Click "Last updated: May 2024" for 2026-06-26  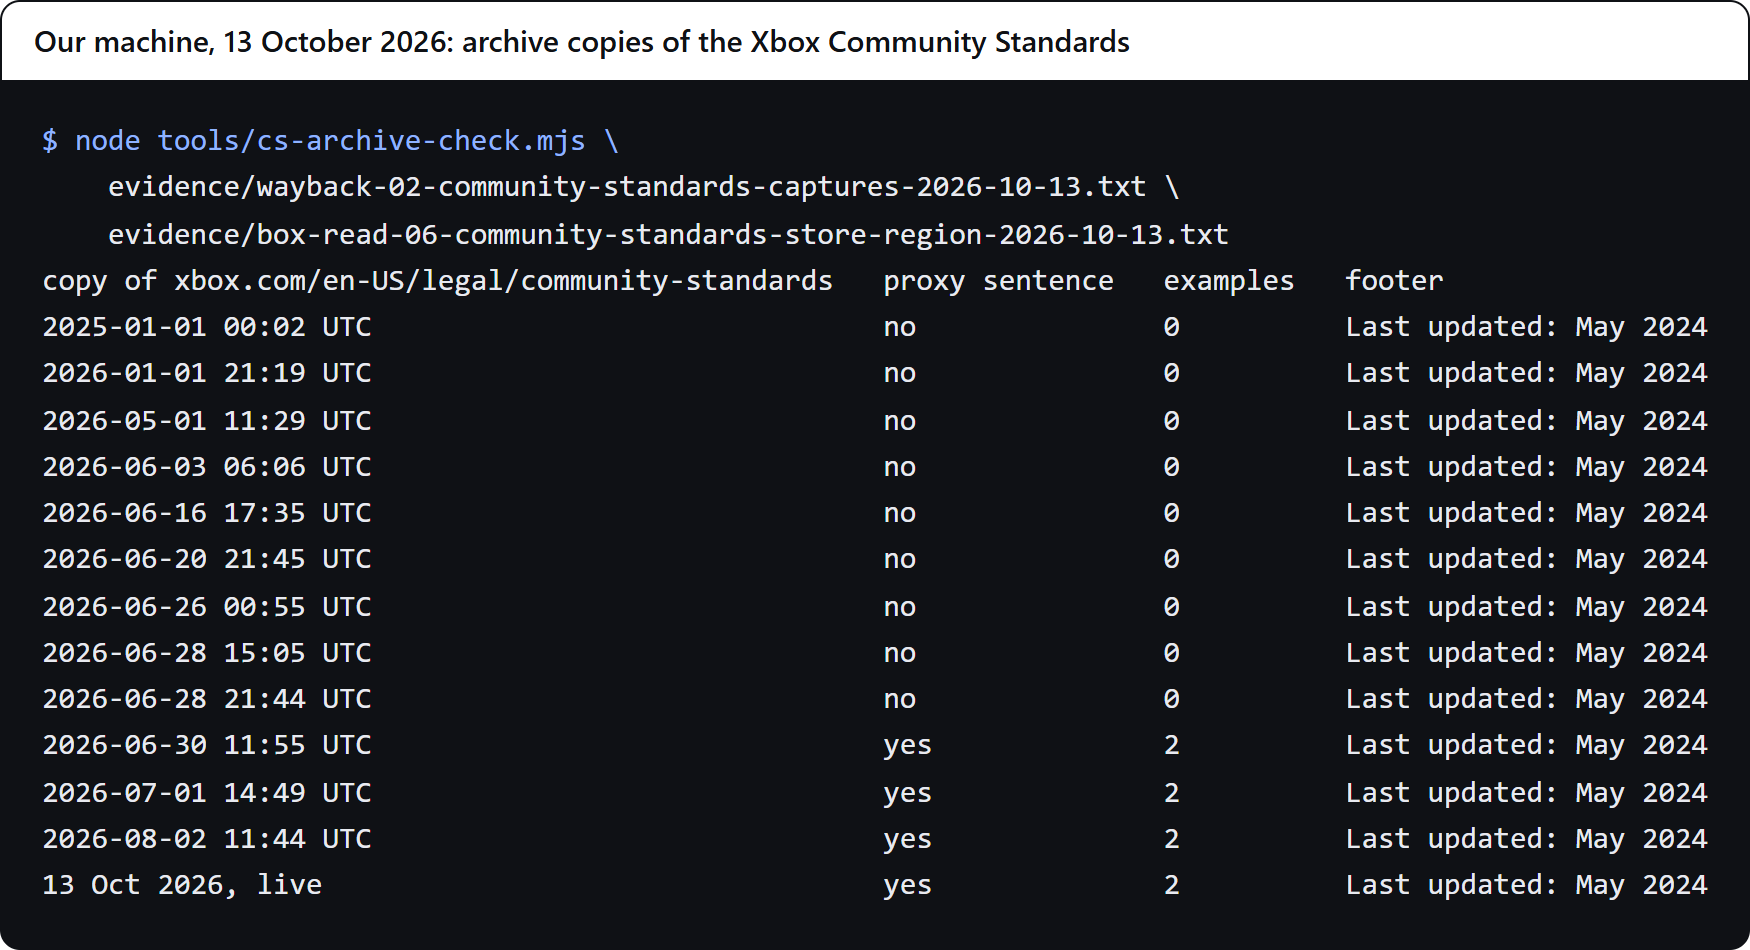[x=1527, y=606]
